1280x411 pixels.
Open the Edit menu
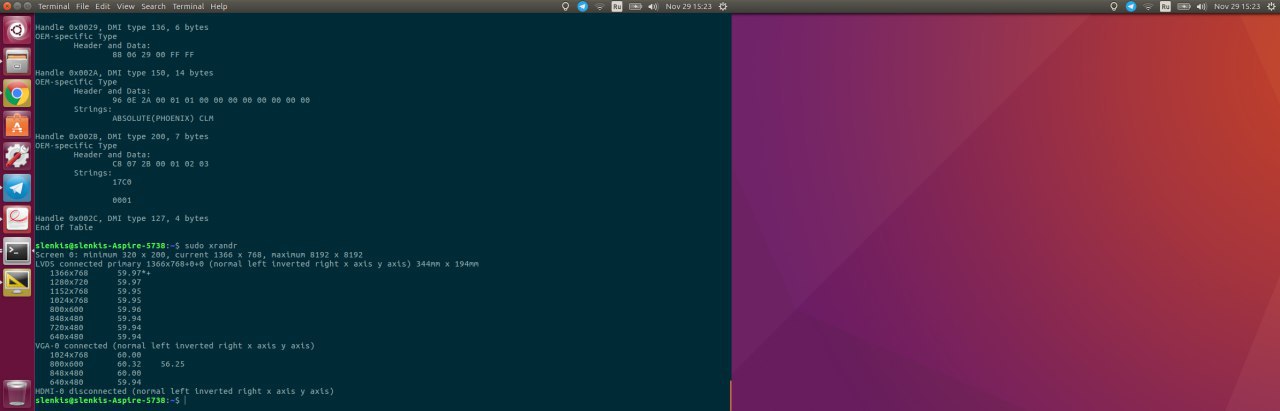tap(103, 6)
